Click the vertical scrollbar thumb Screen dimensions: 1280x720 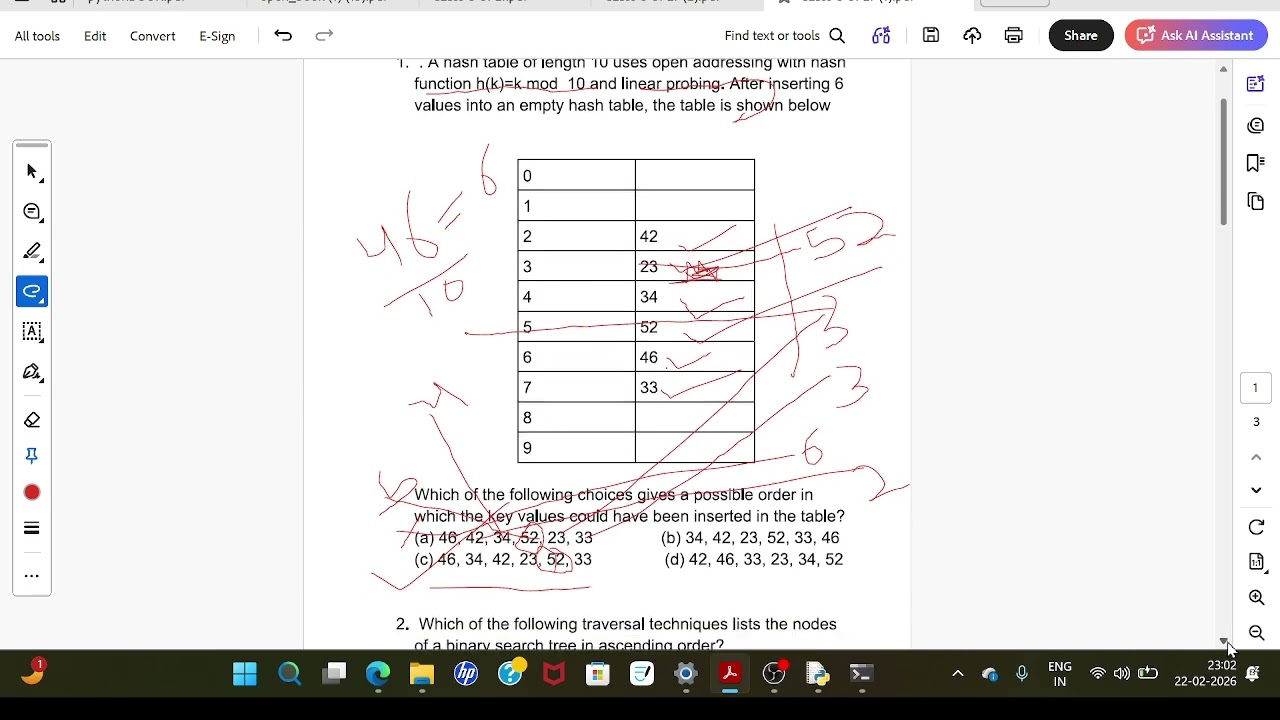(x=1223, y=162)
